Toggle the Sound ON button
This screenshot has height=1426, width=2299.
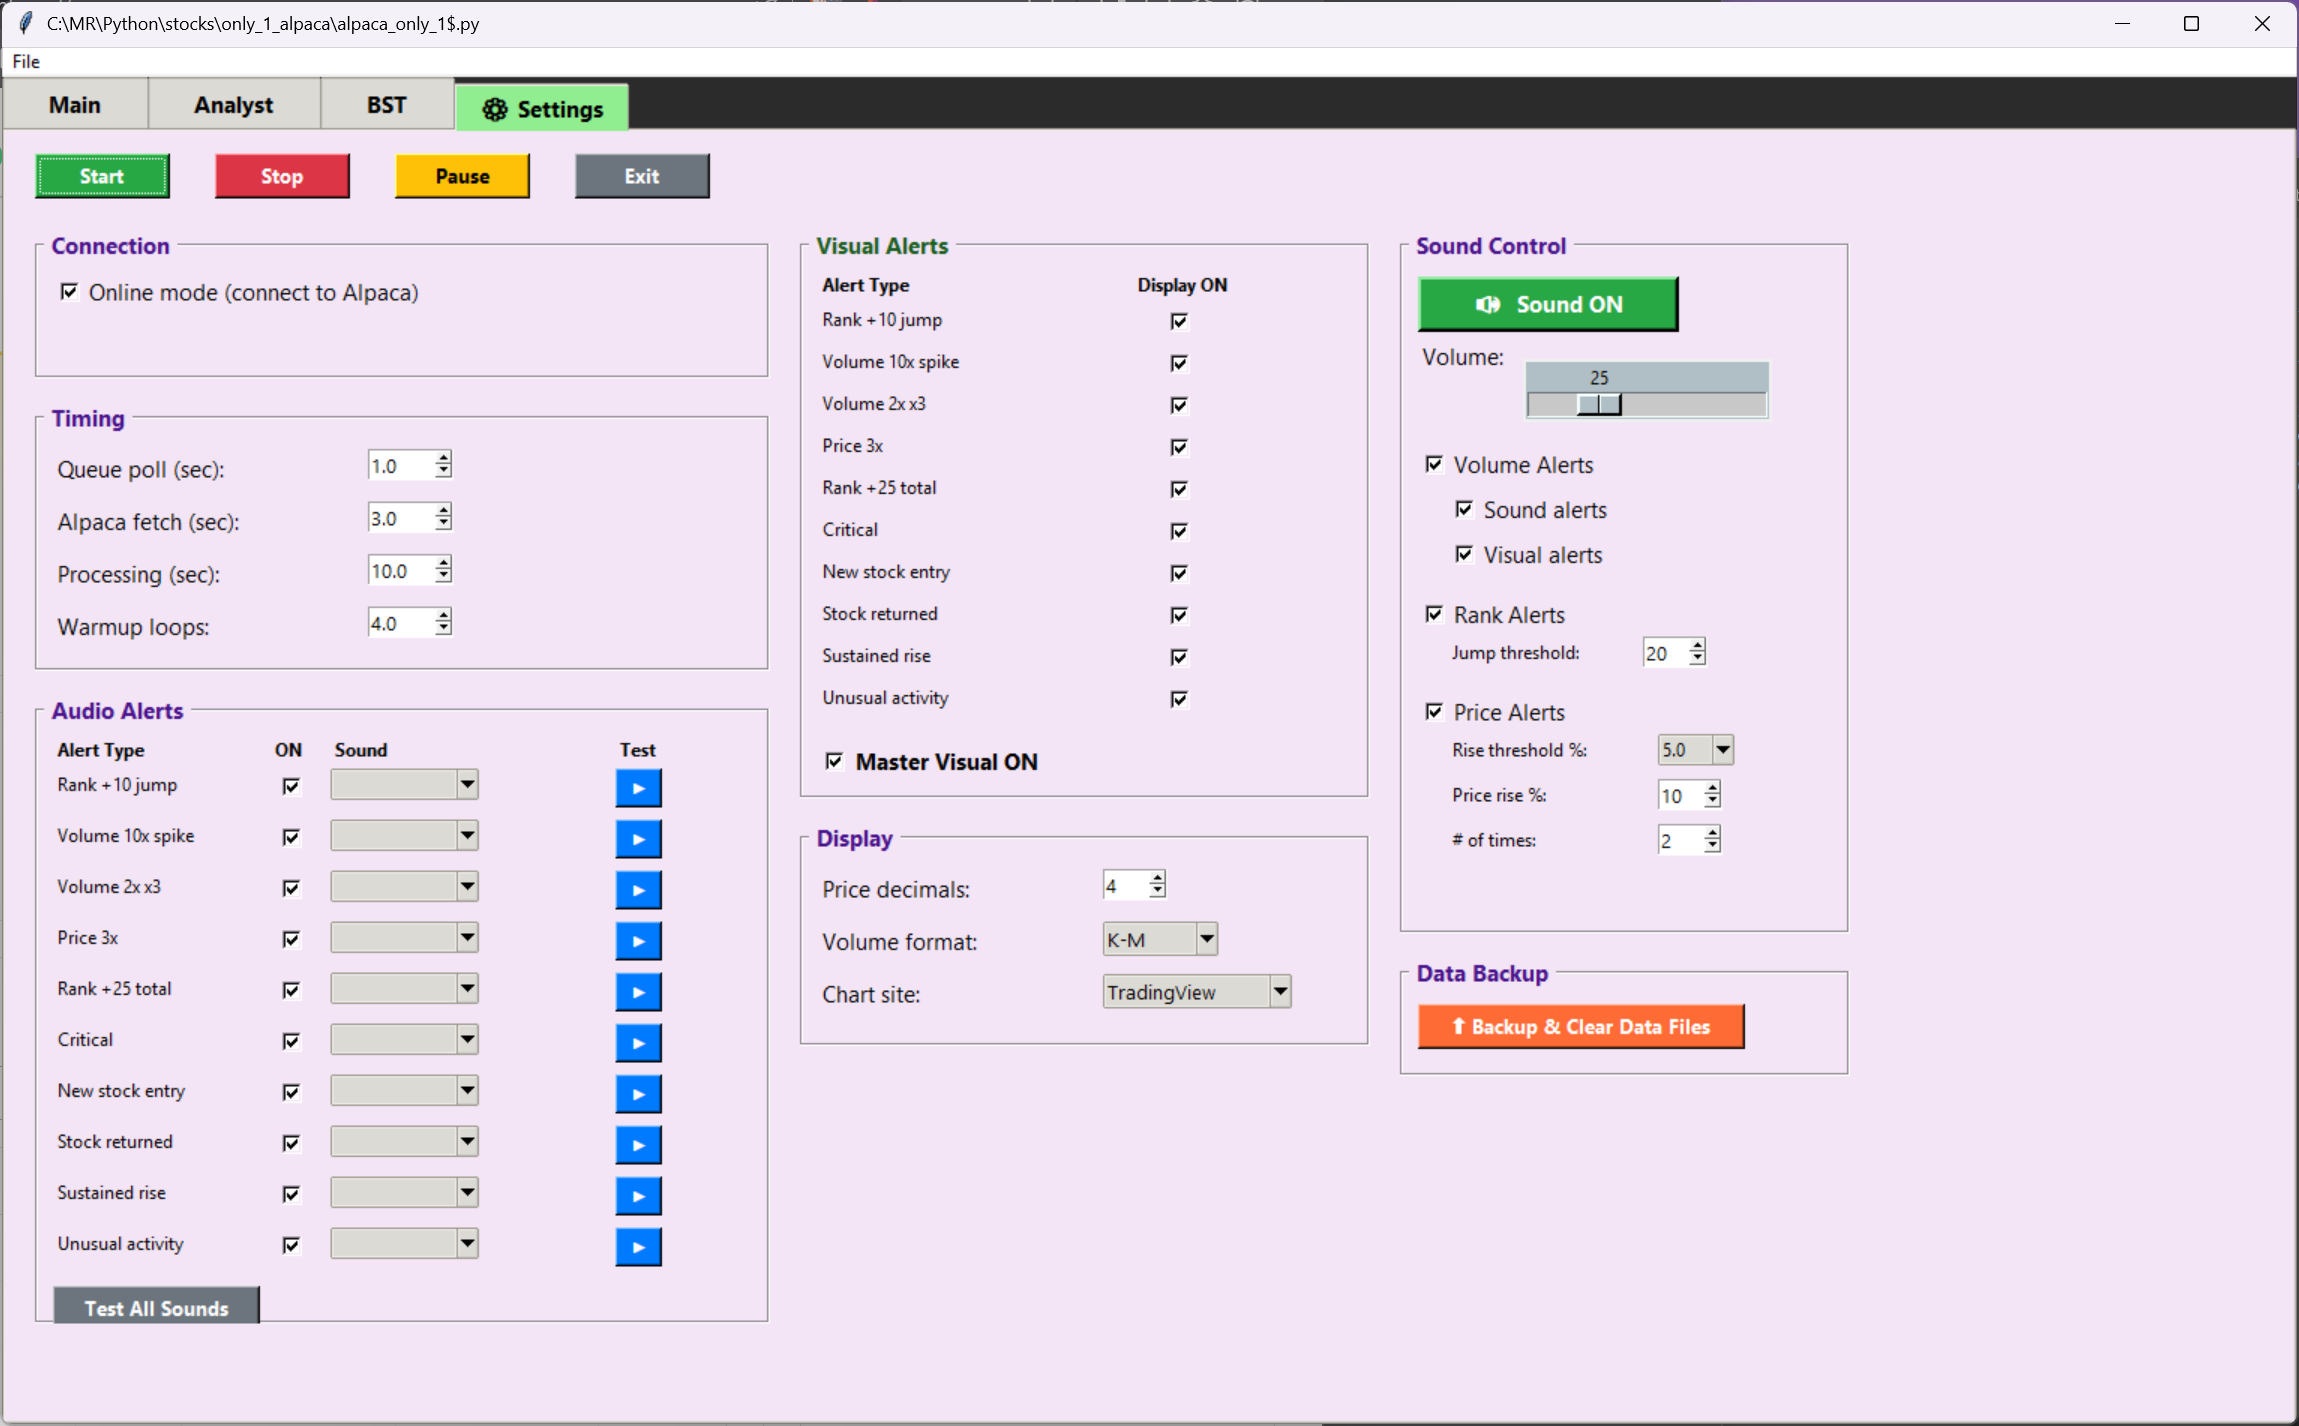click(x=1548, y=304)
